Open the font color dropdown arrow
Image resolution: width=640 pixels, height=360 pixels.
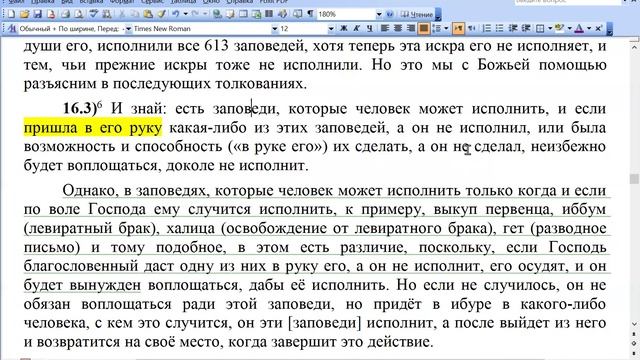pos(589,28)
